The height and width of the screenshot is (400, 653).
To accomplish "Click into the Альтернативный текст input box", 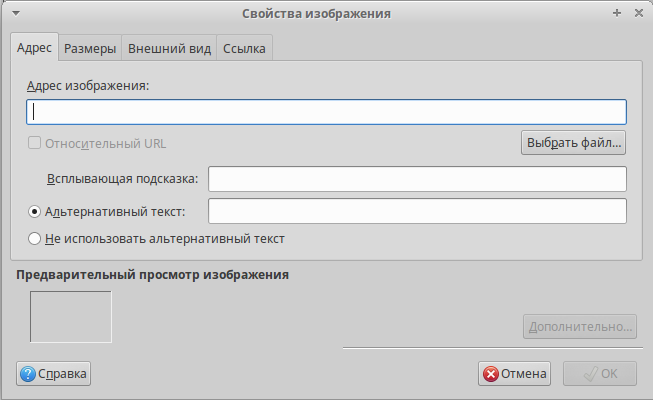I will pos(416,212).
